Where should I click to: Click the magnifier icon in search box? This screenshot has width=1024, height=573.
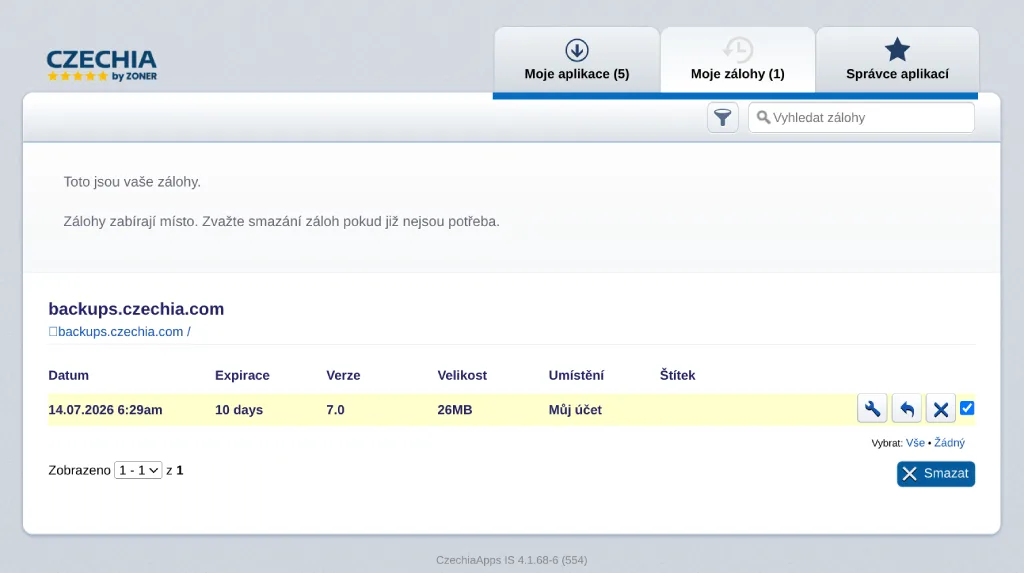[763, 118]
